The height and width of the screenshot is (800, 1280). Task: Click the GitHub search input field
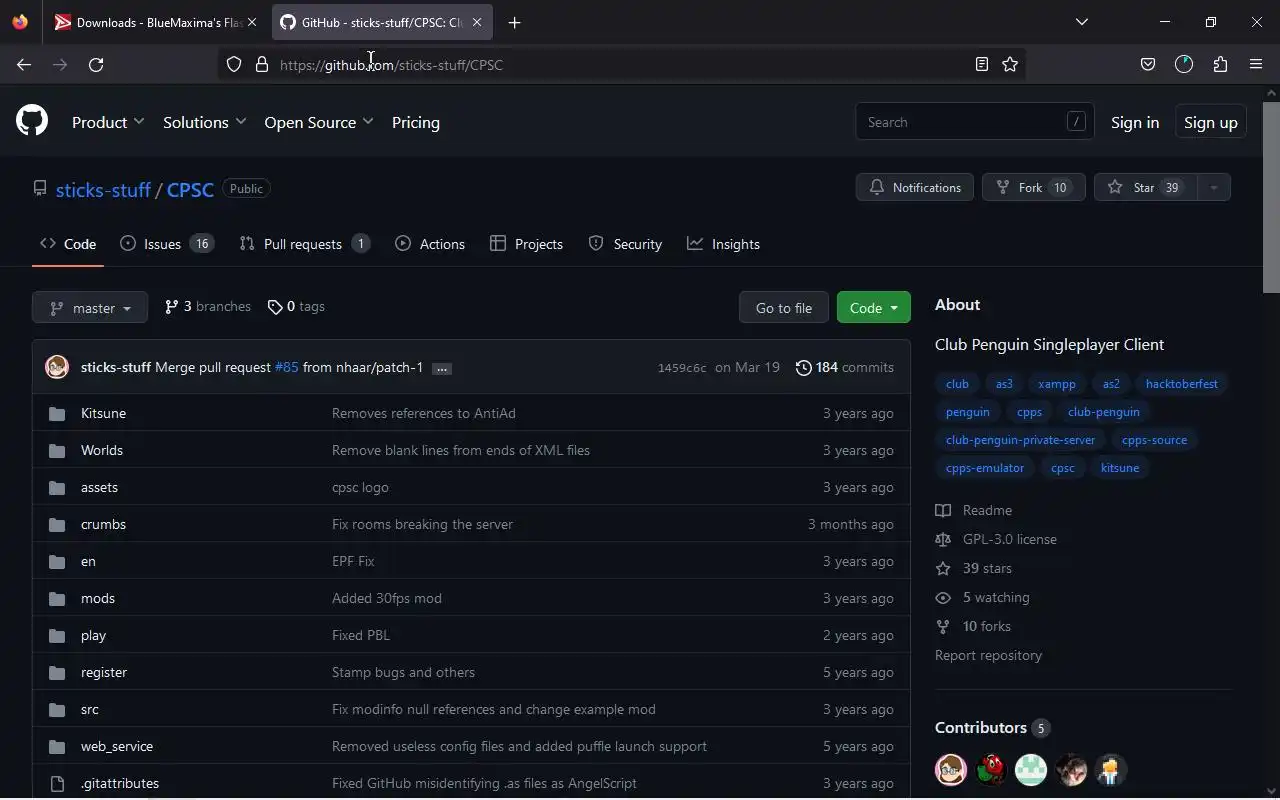975,122
